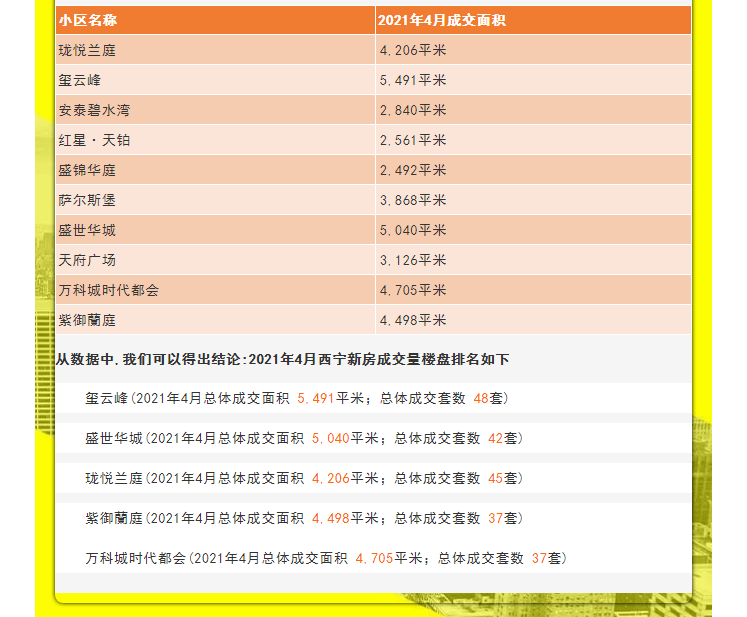This screenshot has height=617, width=747.
Task: Select the 红星·天铂 table cell
Action: [215, 140]
